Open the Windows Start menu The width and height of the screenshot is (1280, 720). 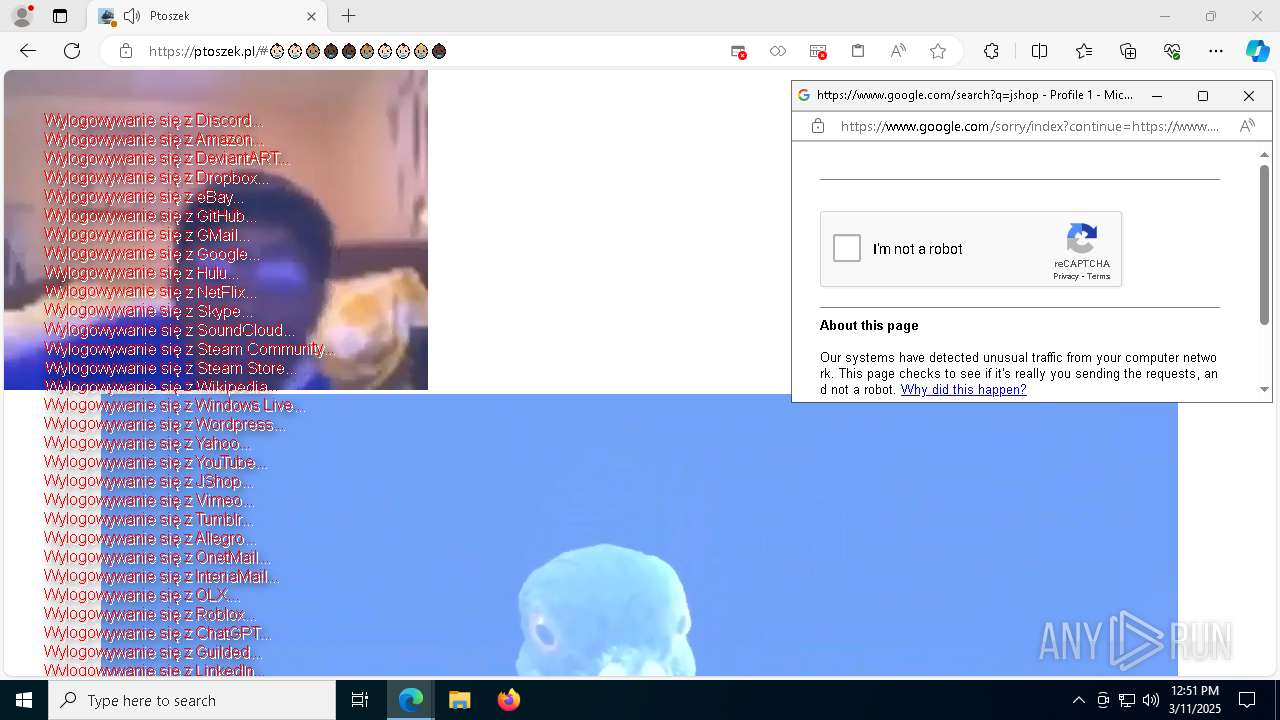[24, 700]
